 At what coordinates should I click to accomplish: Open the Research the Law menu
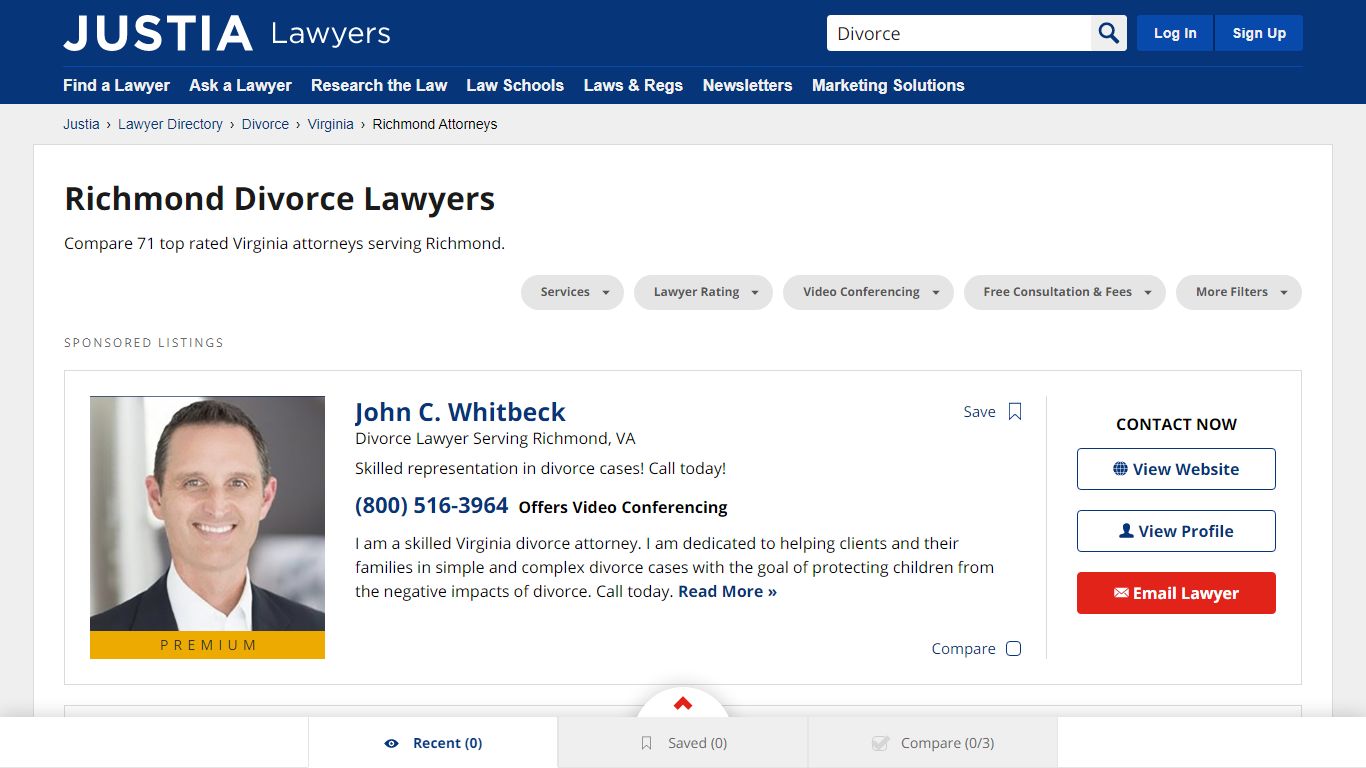(x=379, y=85)
